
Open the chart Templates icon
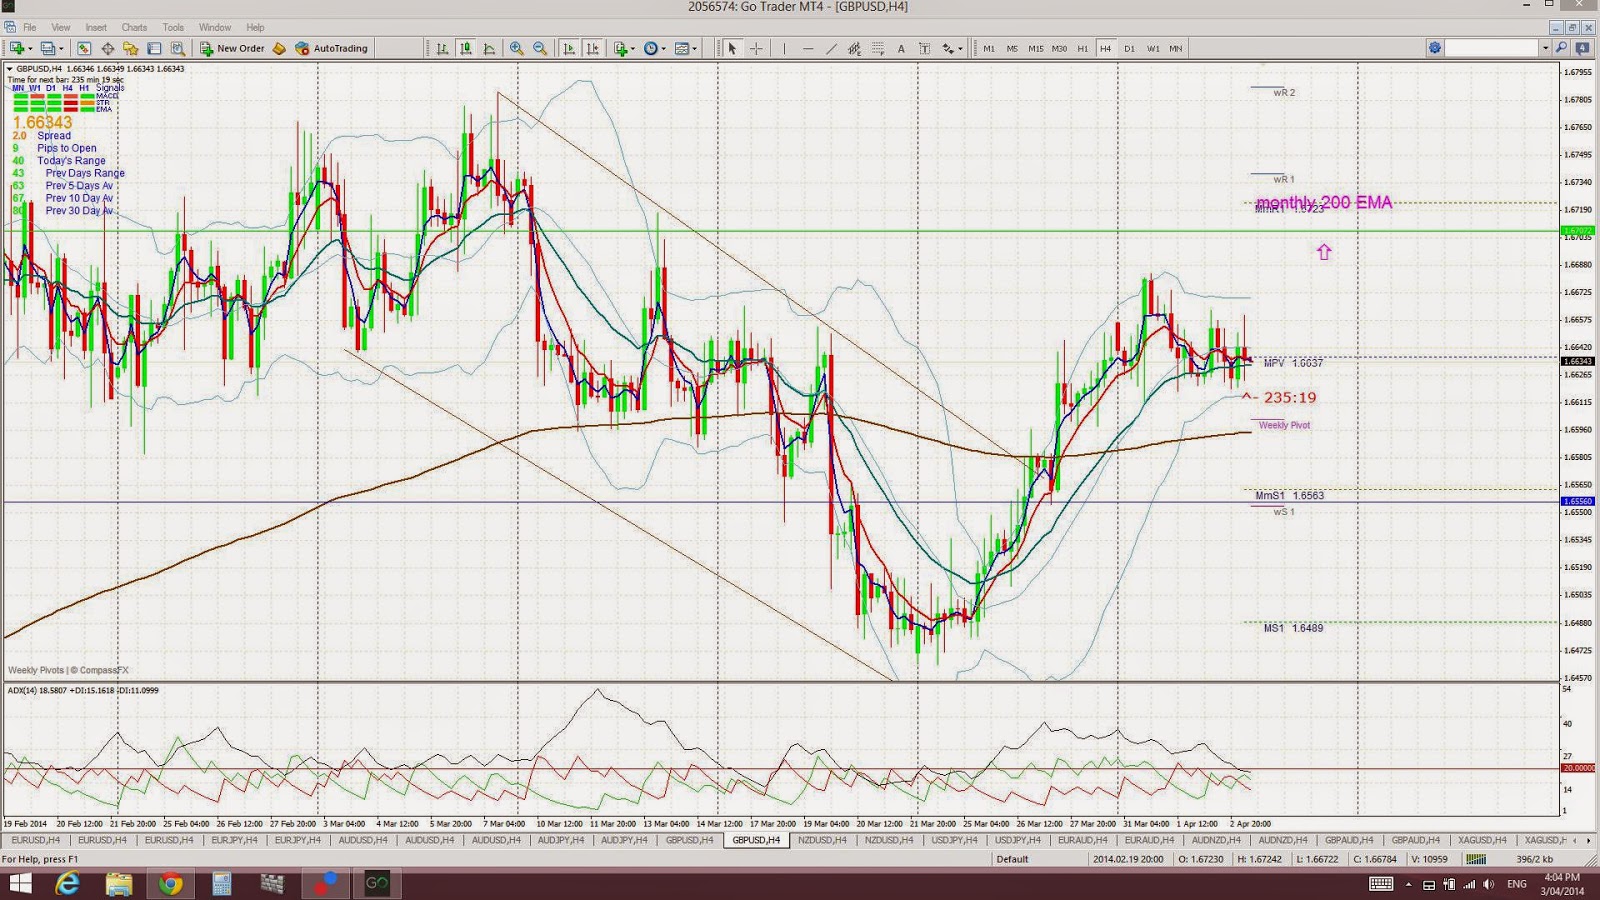tap(681, 48)
